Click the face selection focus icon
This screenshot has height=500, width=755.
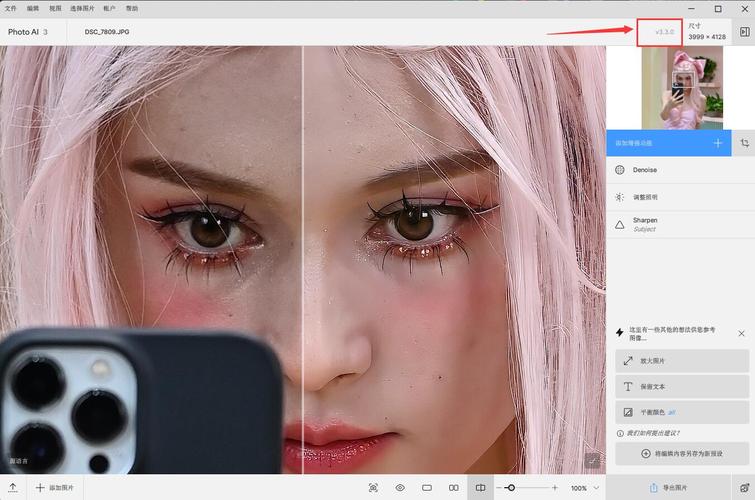pyautogui.click(x=373, y=488)
